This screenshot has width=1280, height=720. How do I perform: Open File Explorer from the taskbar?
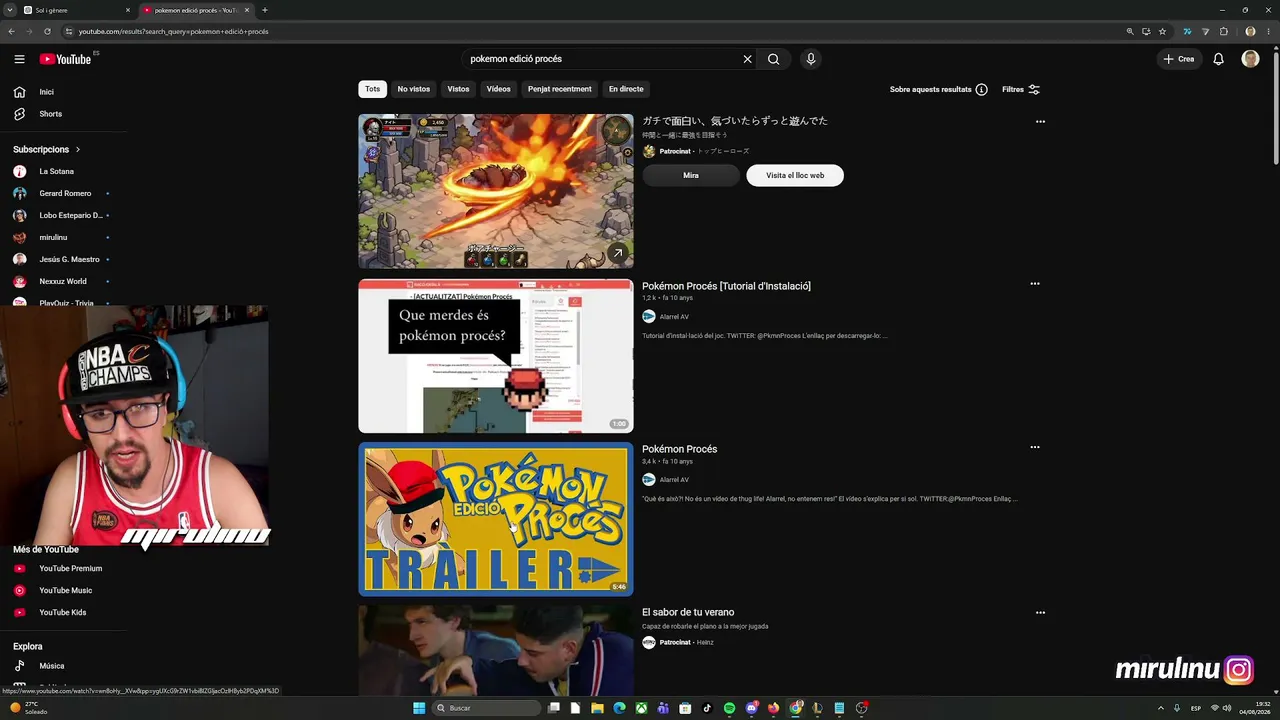pos(597,708)
